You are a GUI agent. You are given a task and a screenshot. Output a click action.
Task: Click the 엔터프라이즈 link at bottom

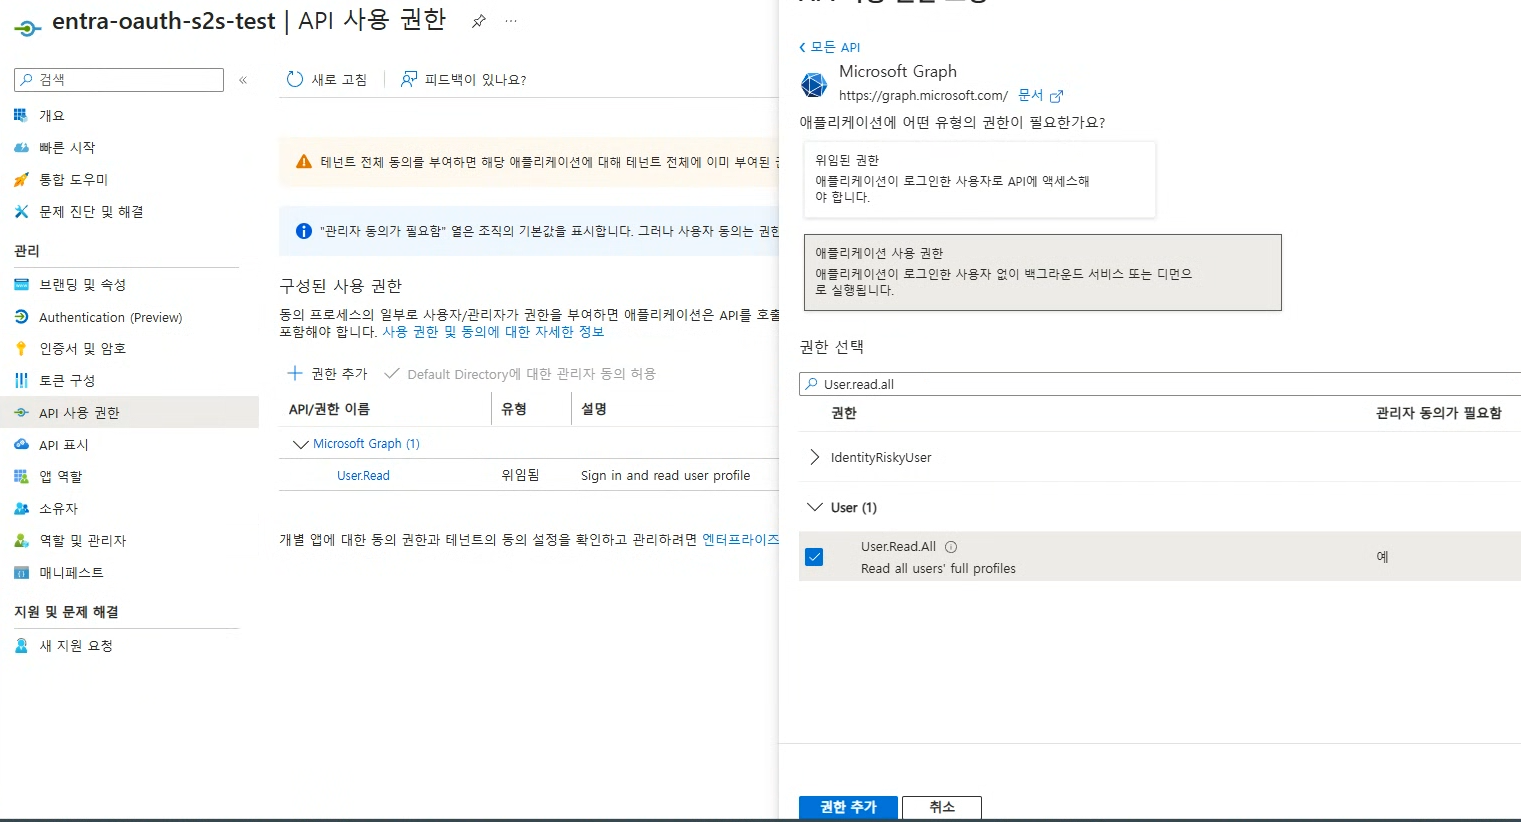pyautogui.click(x=740, y=539)
